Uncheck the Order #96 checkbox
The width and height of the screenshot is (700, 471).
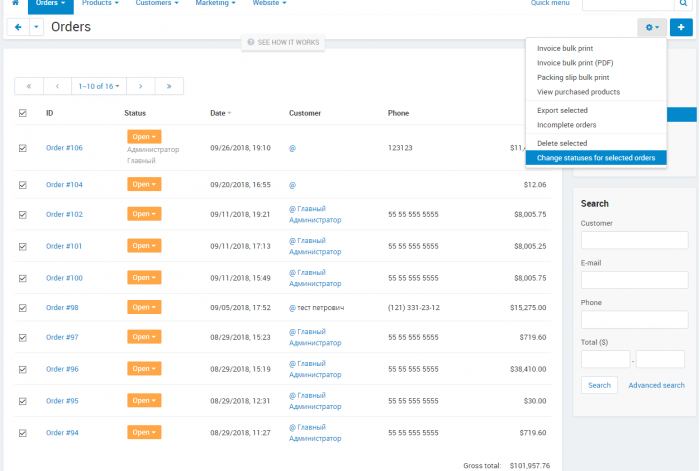pyautogui.click(x=23, y=370)
